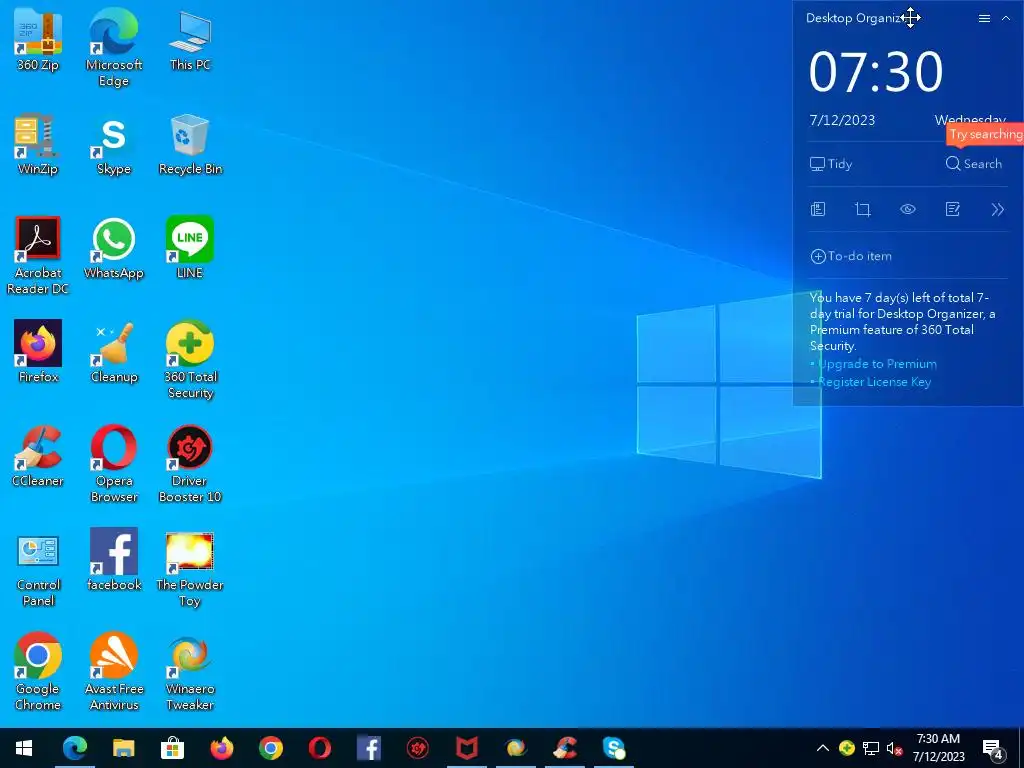Open the taskbar clock showing 7:30 AM
The width and height of the screenshot is (1024, 768).
(x=938, y=748)
